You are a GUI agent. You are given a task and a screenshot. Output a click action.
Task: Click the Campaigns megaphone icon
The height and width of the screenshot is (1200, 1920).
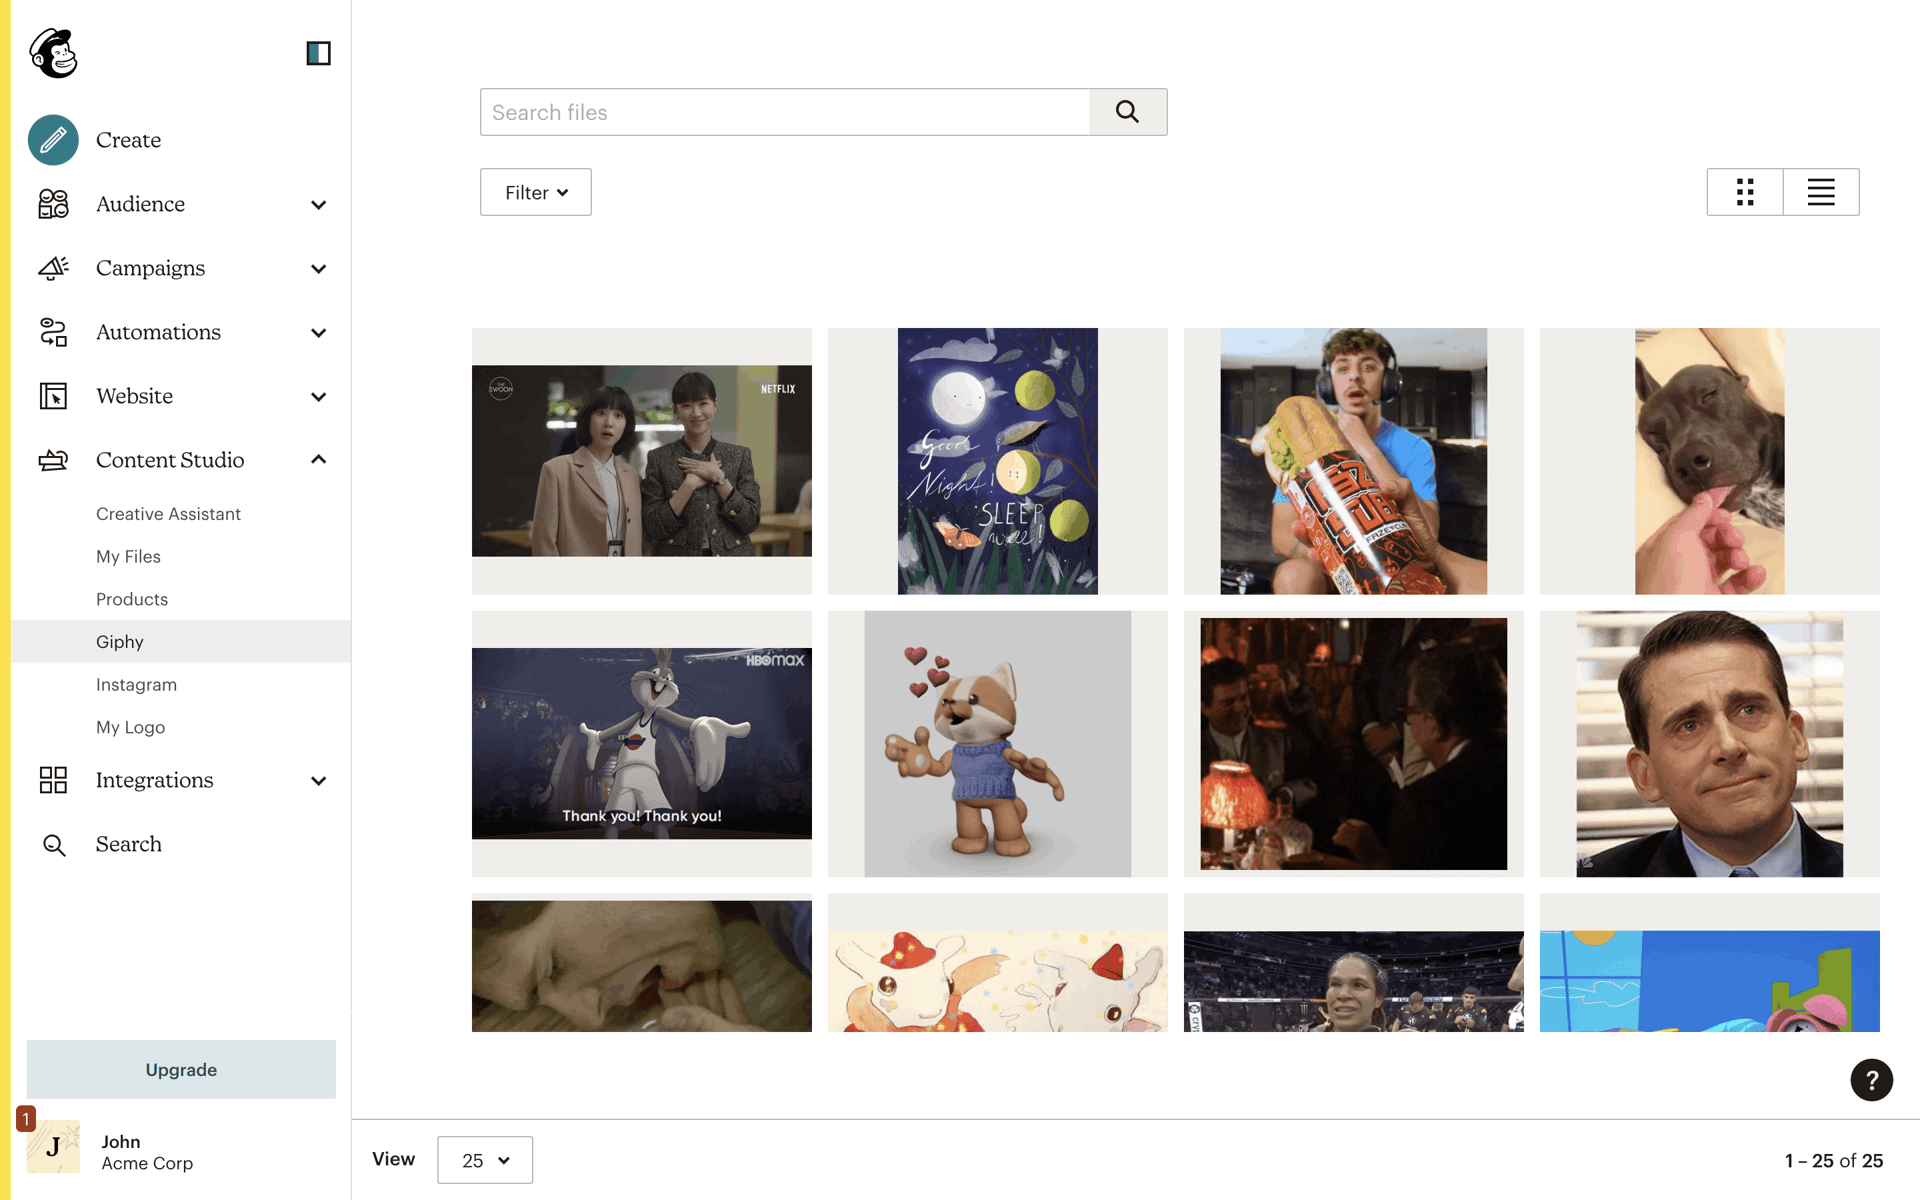click(x=53, y=268)
